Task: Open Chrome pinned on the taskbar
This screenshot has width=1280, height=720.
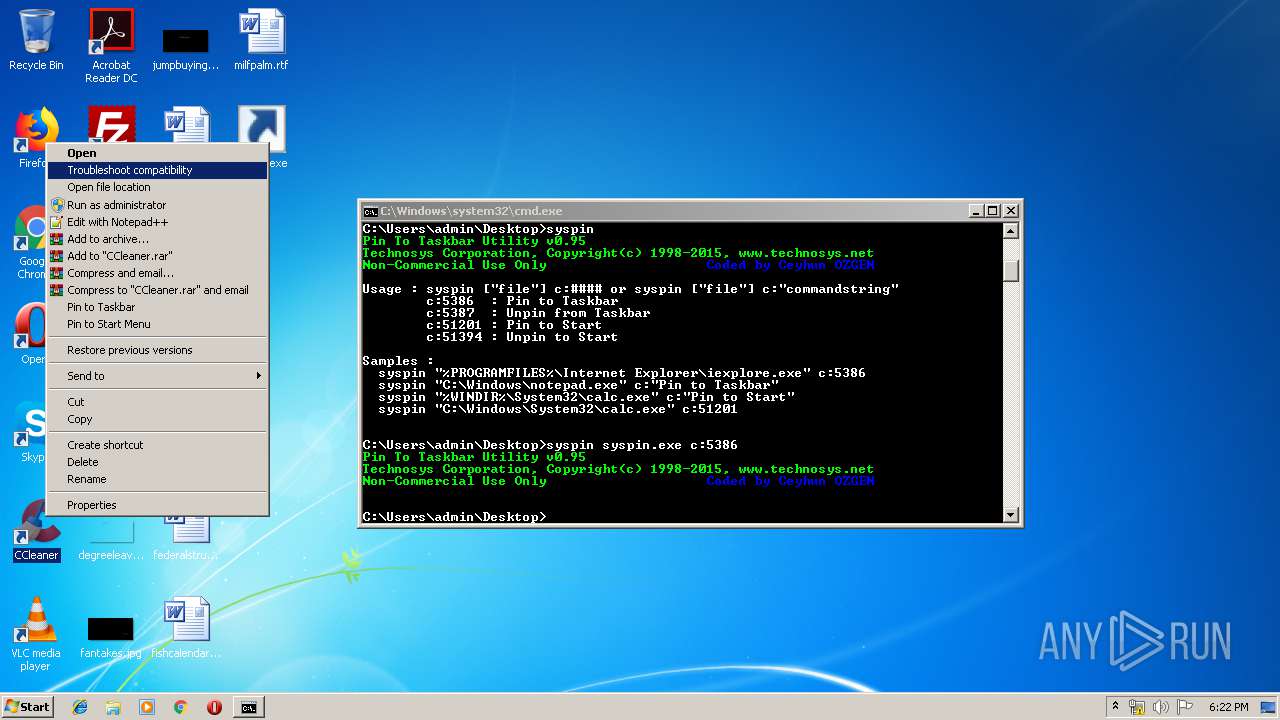Action: [180, 707]
